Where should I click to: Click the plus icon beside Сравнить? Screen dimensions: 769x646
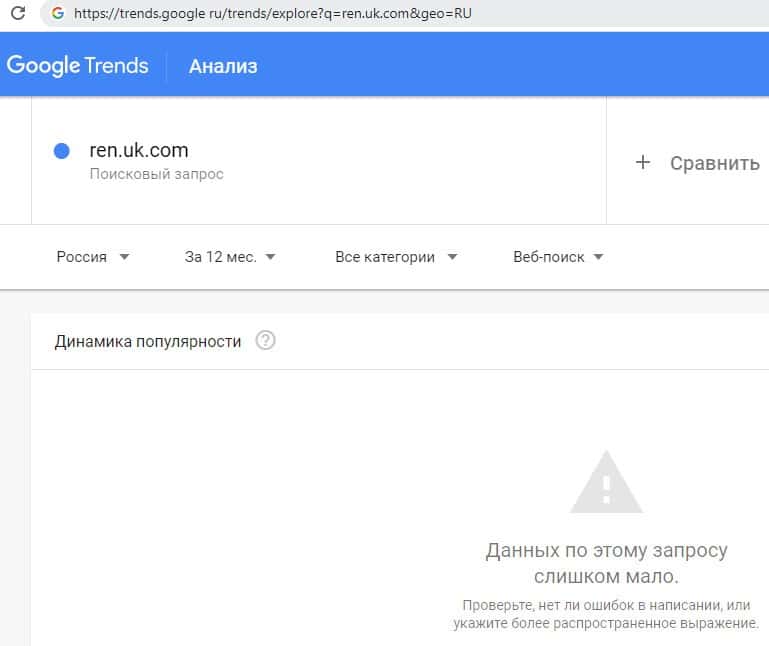coord(643,162)
